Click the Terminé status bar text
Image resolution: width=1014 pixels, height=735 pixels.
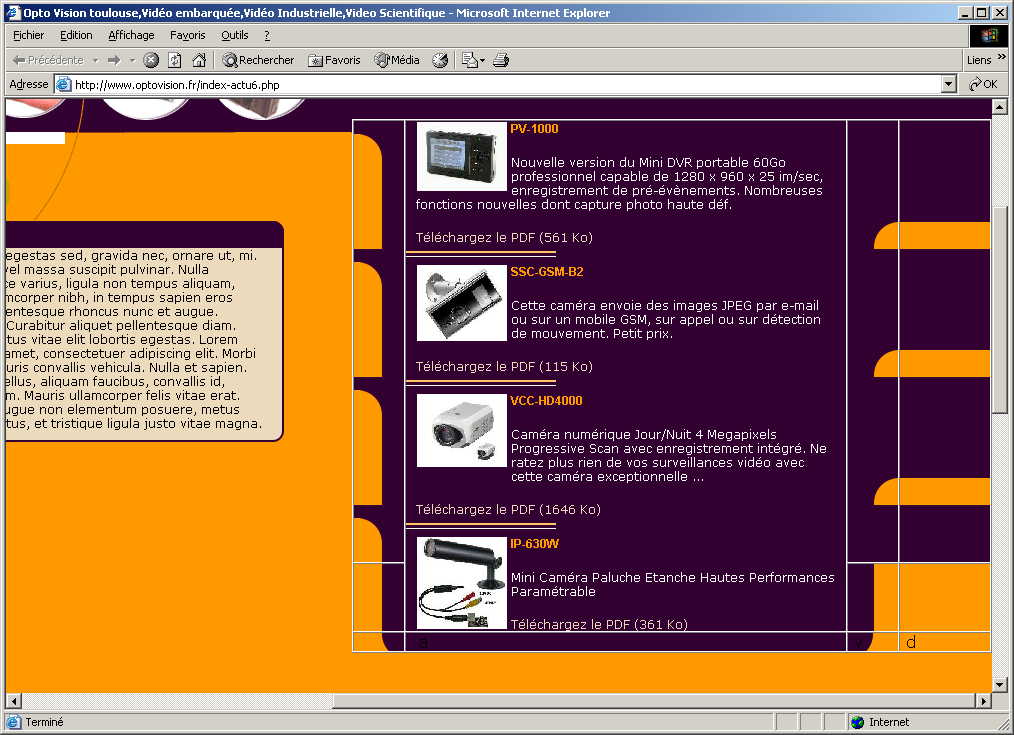(x=44, y=722)
